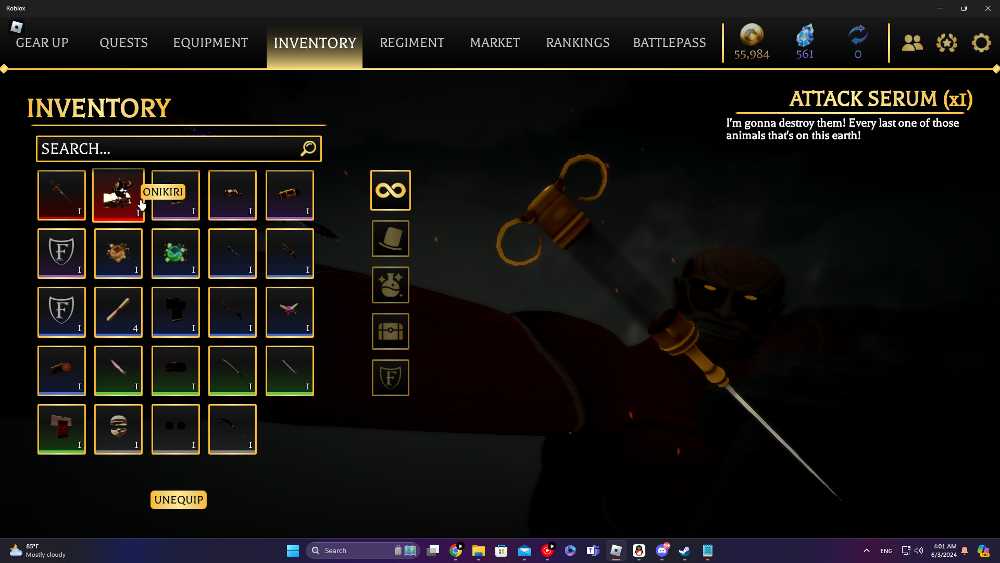Open Microsoft Teams from the taskbar

click(x=593, y=550)
